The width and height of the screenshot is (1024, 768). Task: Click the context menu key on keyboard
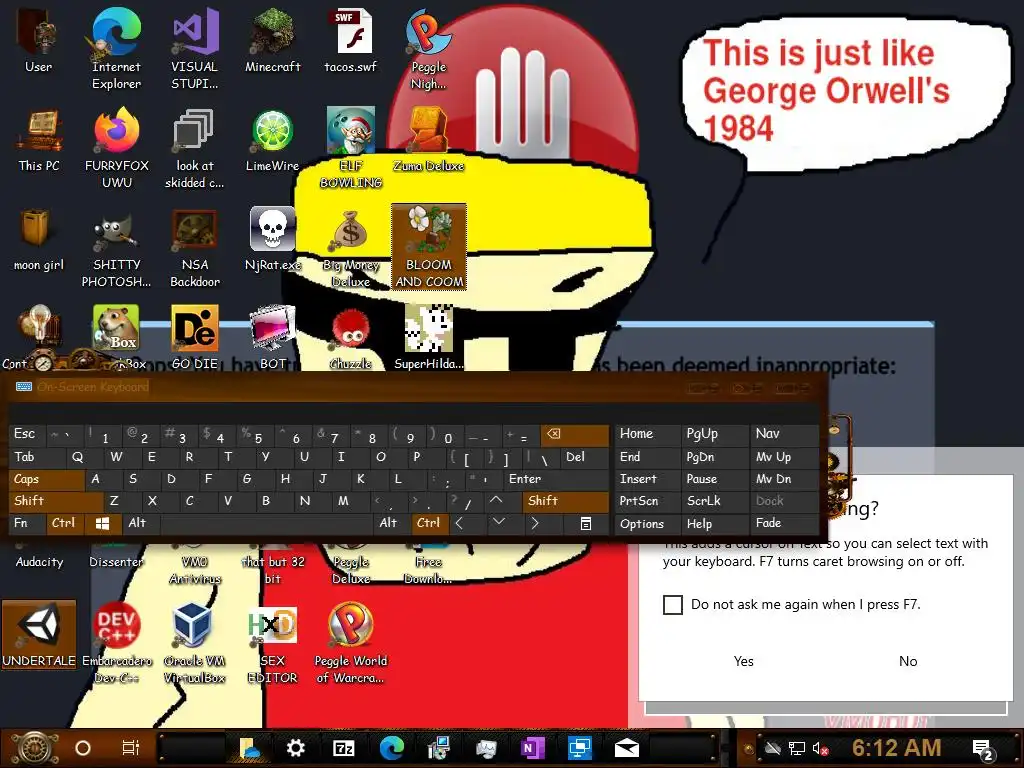(586, 523)
